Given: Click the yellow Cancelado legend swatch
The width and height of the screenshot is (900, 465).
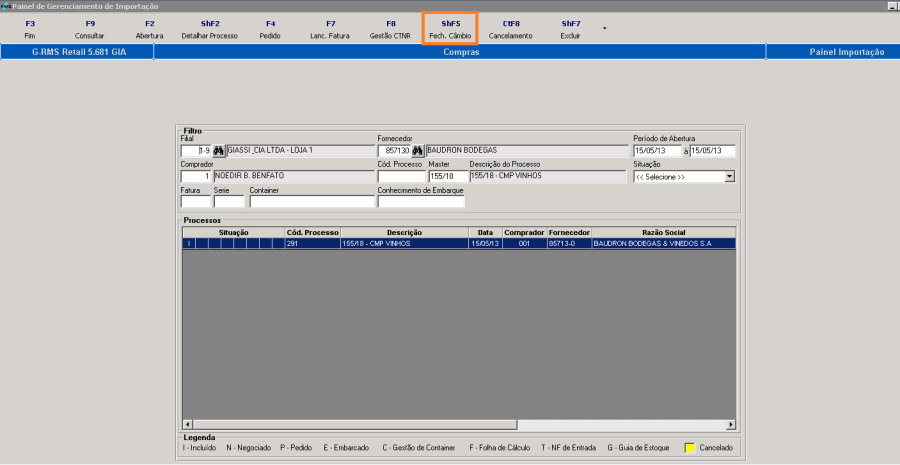Looking at the screenshot, I should 690,448.
